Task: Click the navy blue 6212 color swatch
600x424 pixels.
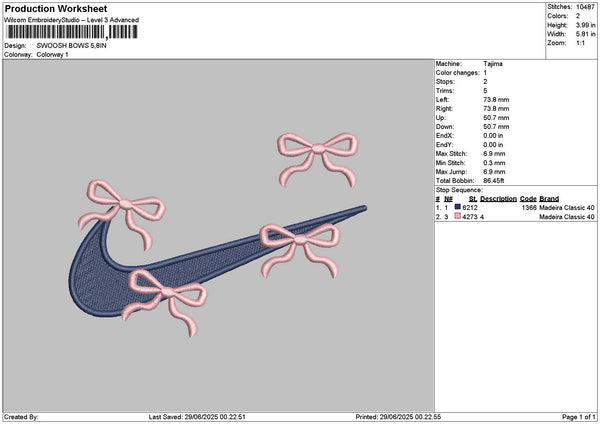Action: (457, 207)
